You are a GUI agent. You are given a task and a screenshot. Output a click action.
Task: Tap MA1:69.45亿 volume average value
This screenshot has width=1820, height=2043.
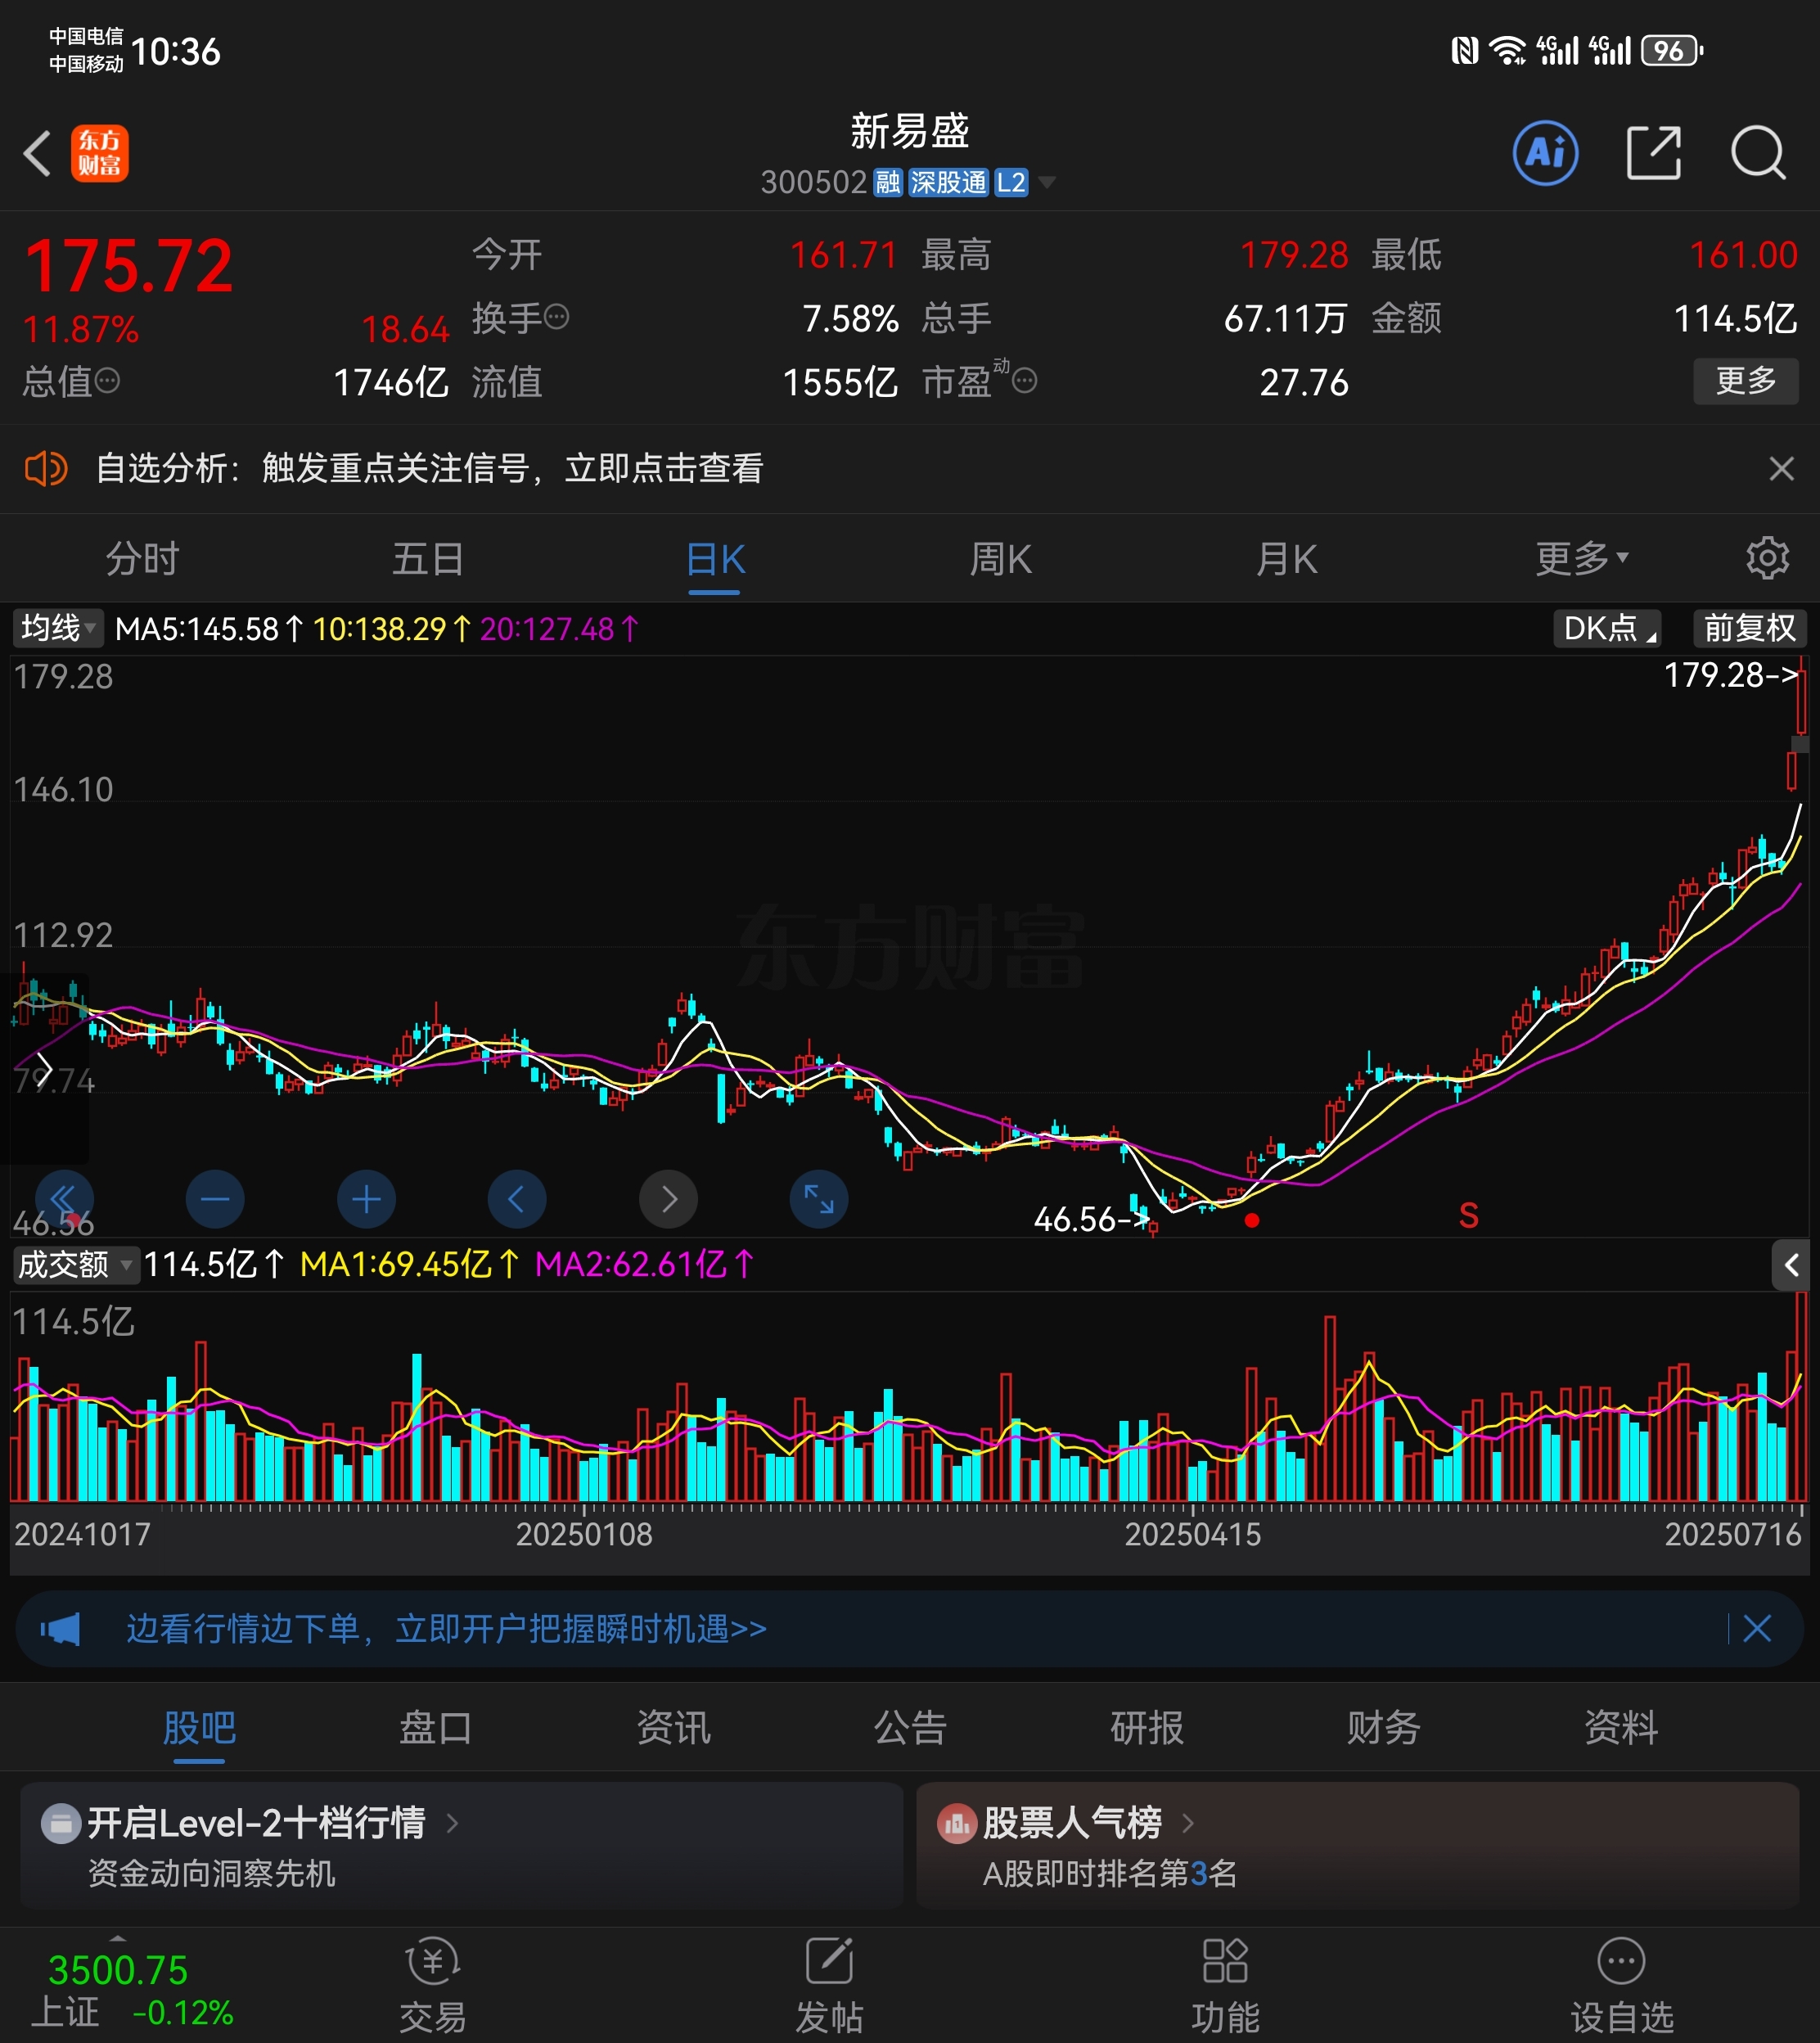(409, 1265)
